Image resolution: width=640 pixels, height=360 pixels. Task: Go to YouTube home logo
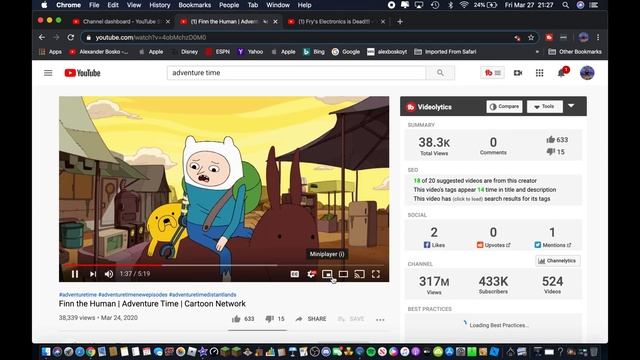(x=82, y=73)
